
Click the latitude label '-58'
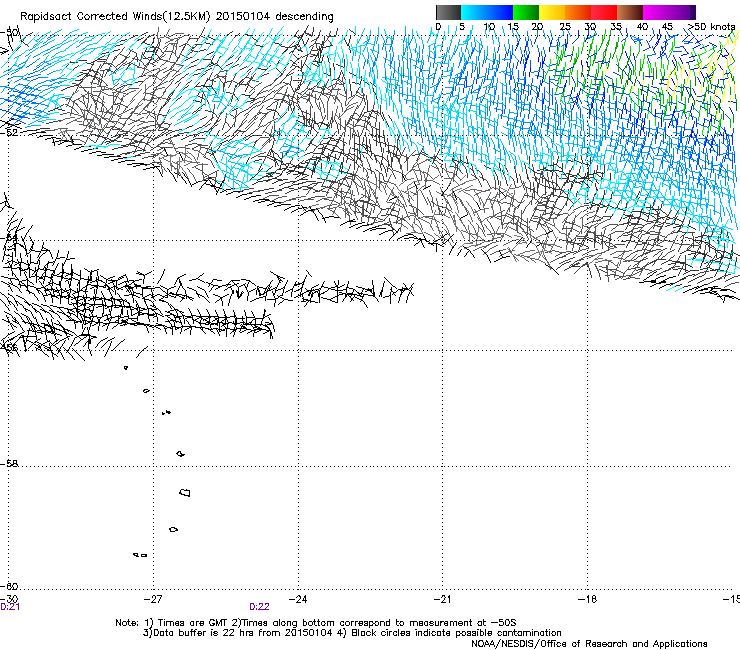[x=9, y=464]
